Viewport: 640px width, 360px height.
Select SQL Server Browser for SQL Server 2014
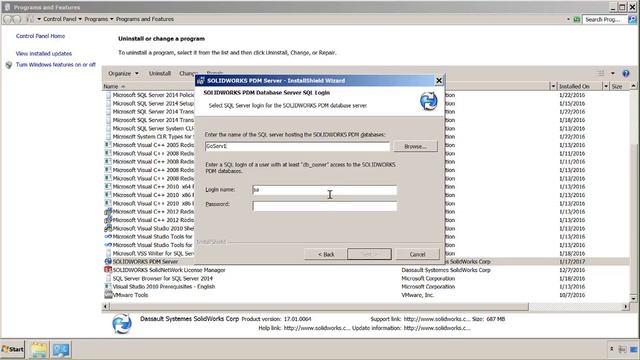pyautogui.click(x=162, y=278)
